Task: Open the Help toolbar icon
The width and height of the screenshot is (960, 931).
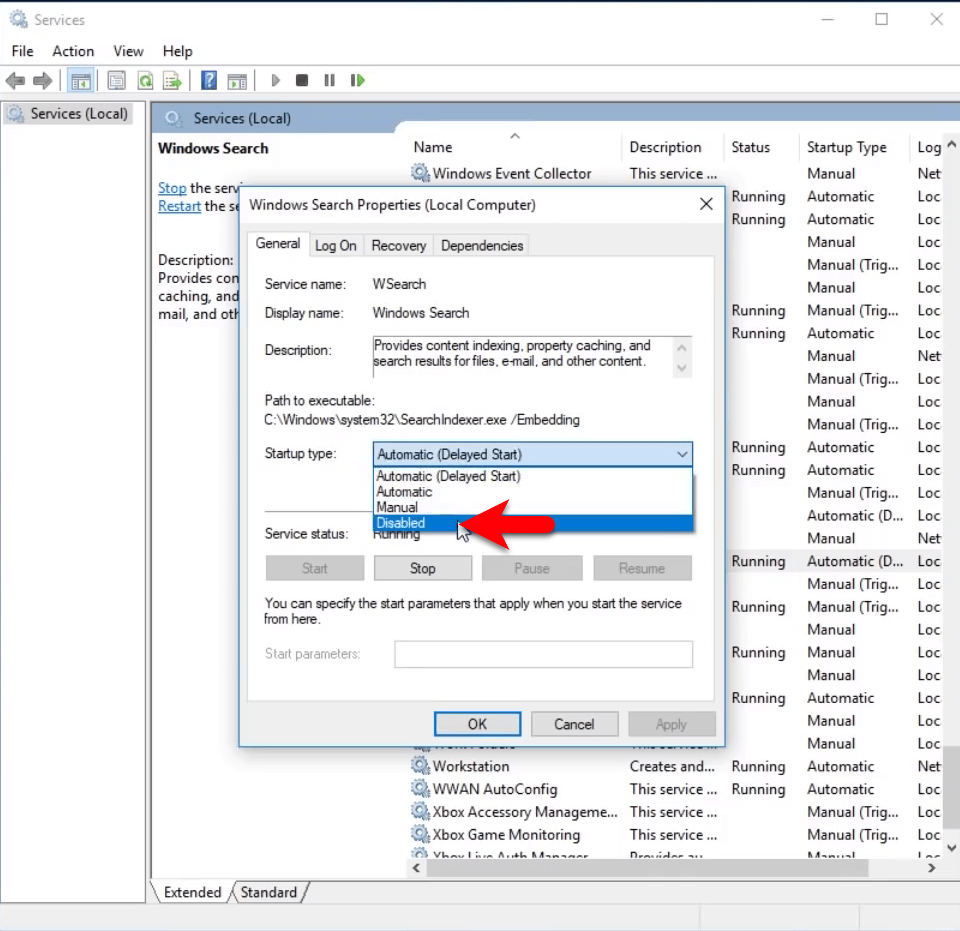Action: coord(209,80)
